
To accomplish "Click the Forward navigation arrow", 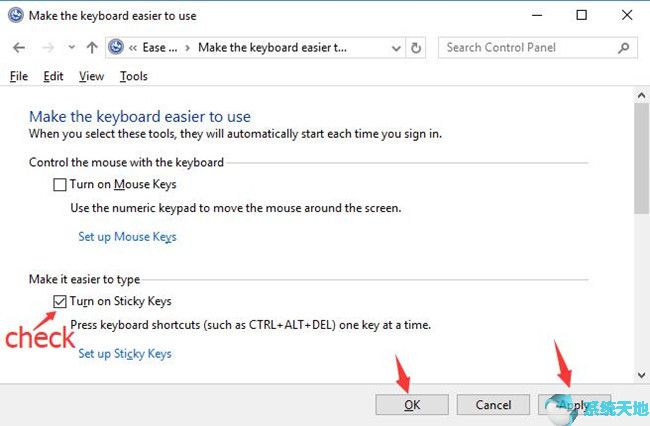I will (46, 48).
